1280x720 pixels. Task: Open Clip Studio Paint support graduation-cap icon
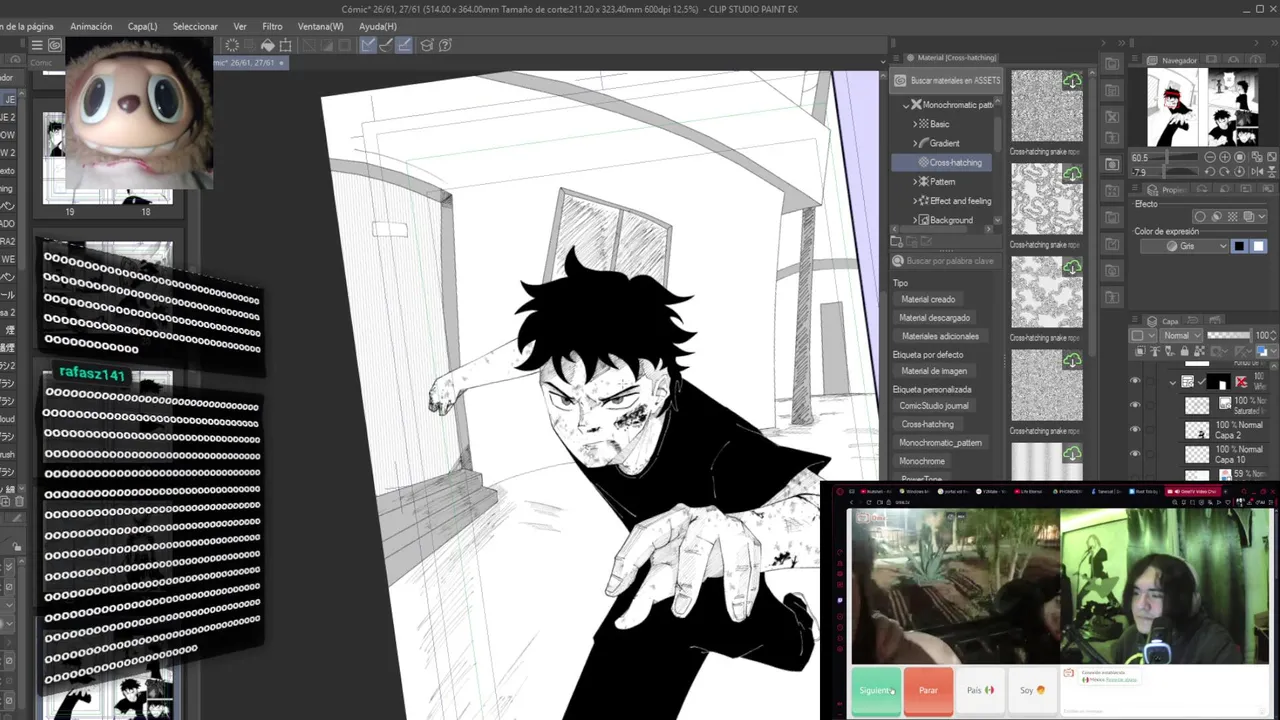pyautogui.click(x=427, y=45)
